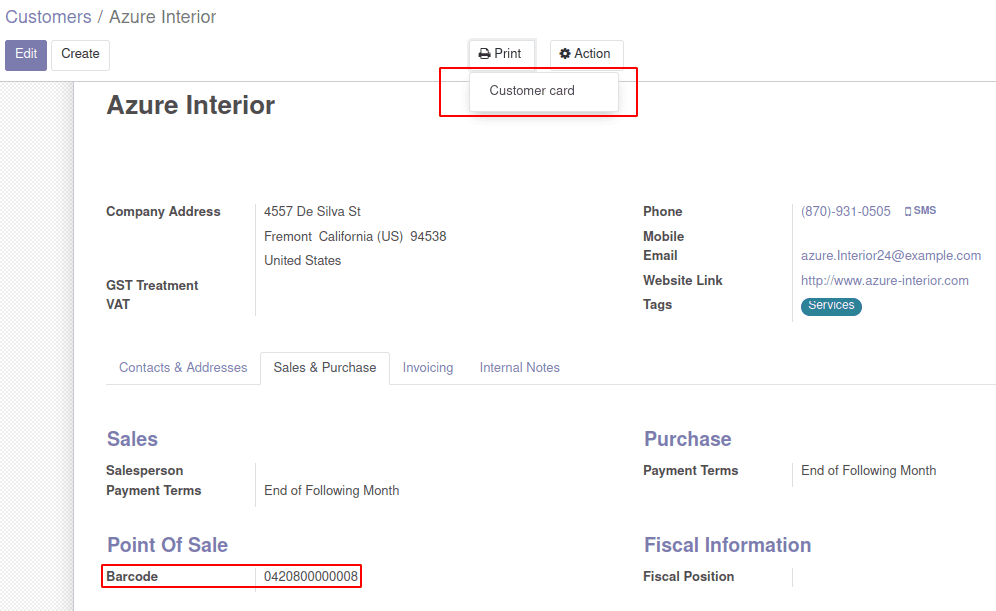The image size is (996, 611).
Task: Click the Fiscal Position label
Action: point(689,577)
